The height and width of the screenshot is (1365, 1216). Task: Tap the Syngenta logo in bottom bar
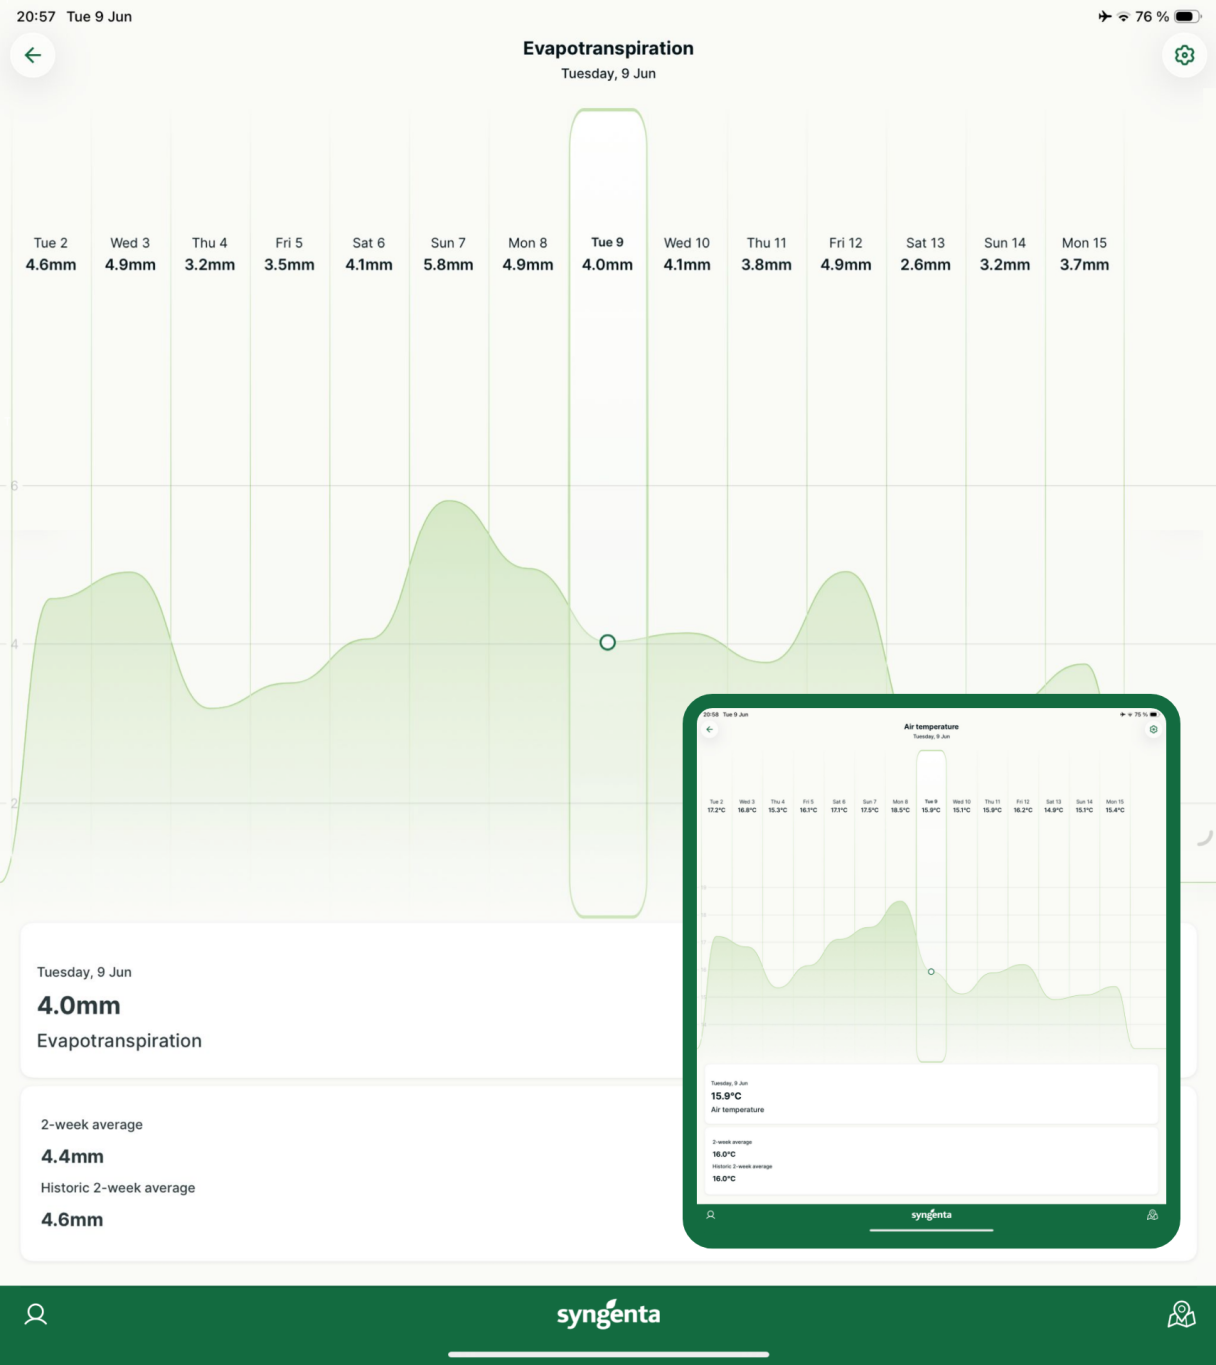pos(608,1315)
